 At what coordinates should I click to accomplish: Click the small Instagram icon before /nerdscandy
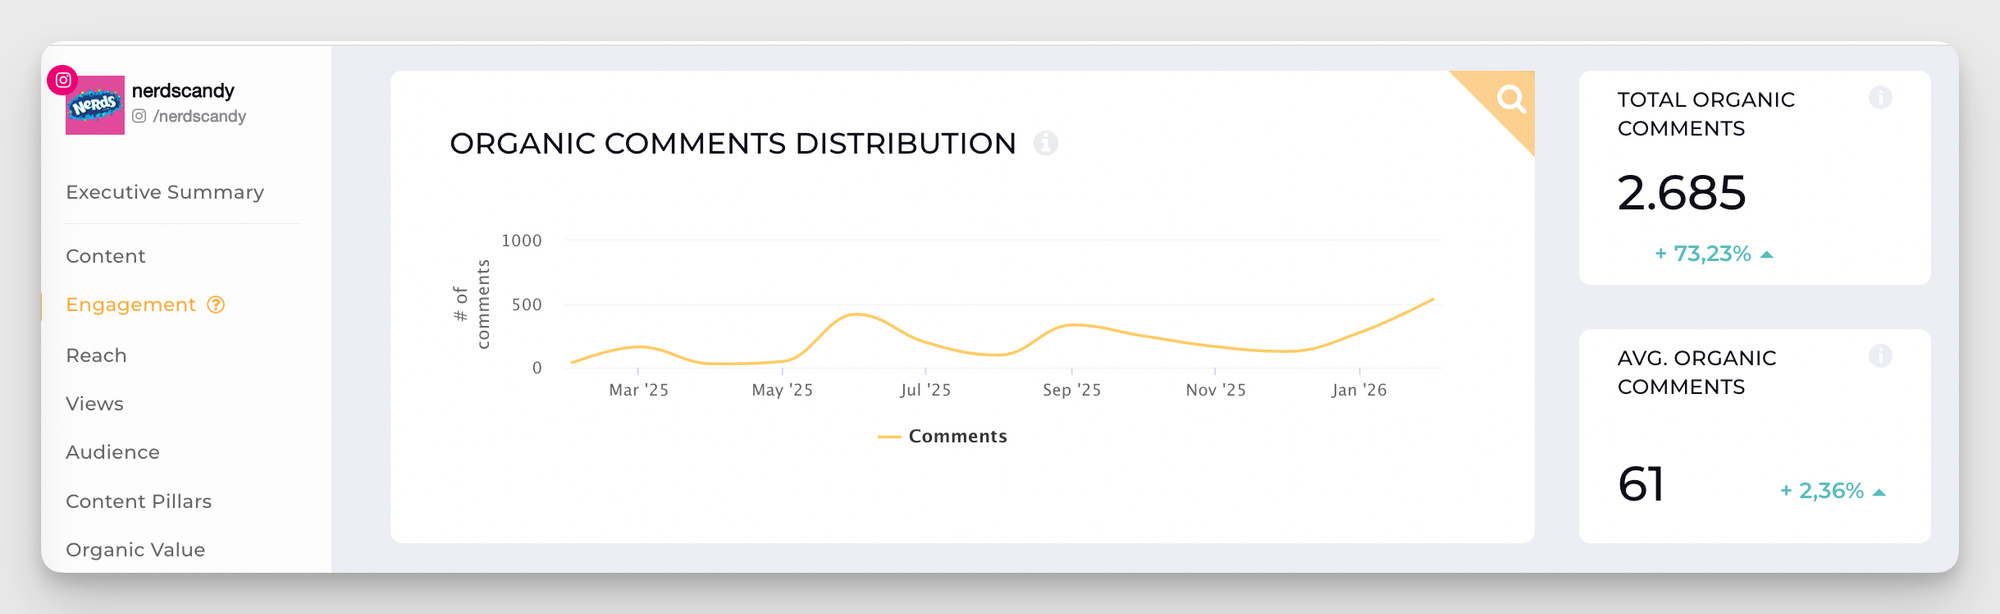tap(140, 116)
